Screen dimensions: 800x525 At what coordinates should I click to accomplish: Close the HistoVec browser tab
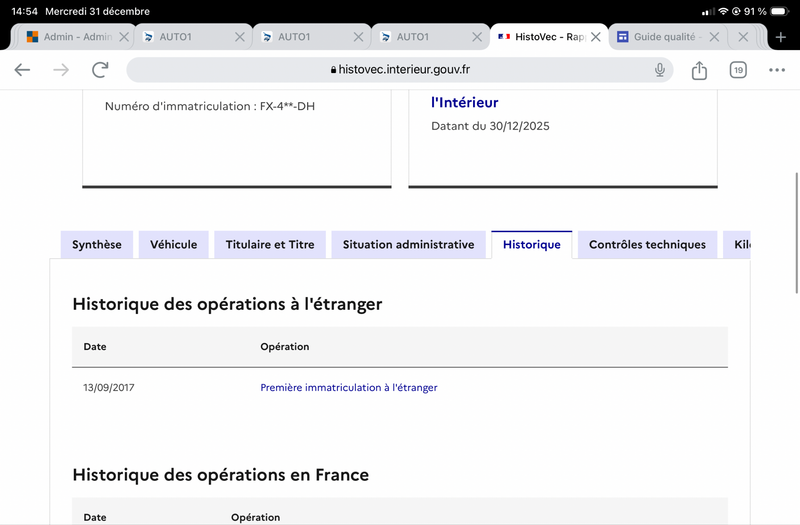point(595,37)
